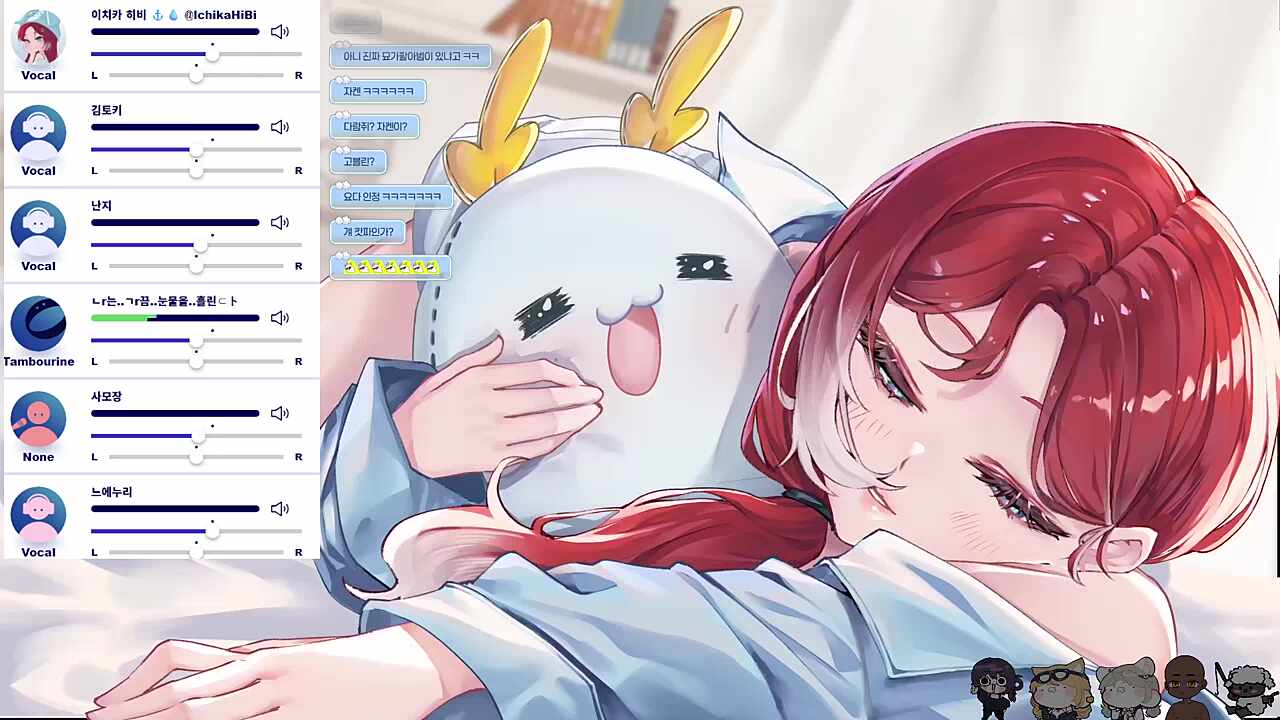Click 김토키's headphone avatar icon
Image resolution: width=1280 pixels, height=720 pixels.
click(x=38, y=133)
